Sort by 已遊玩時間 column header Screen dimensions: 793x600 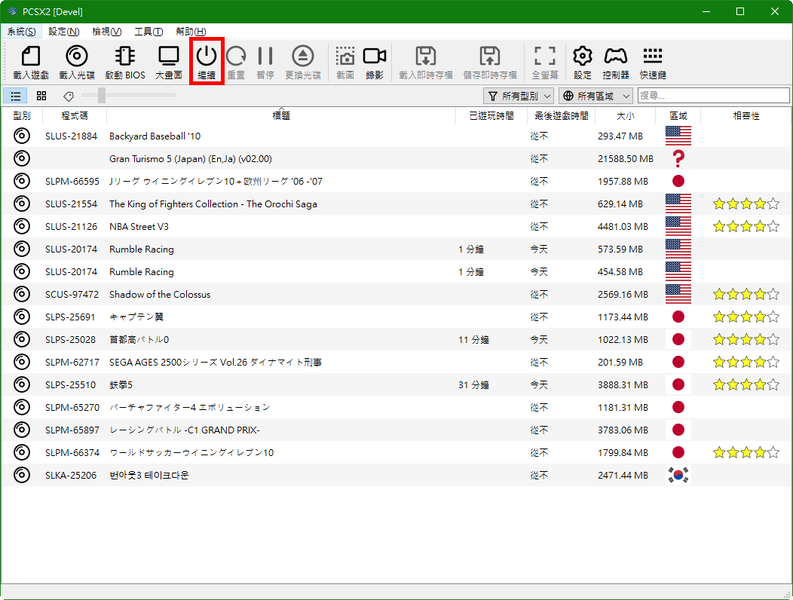[x=491, y=116]
